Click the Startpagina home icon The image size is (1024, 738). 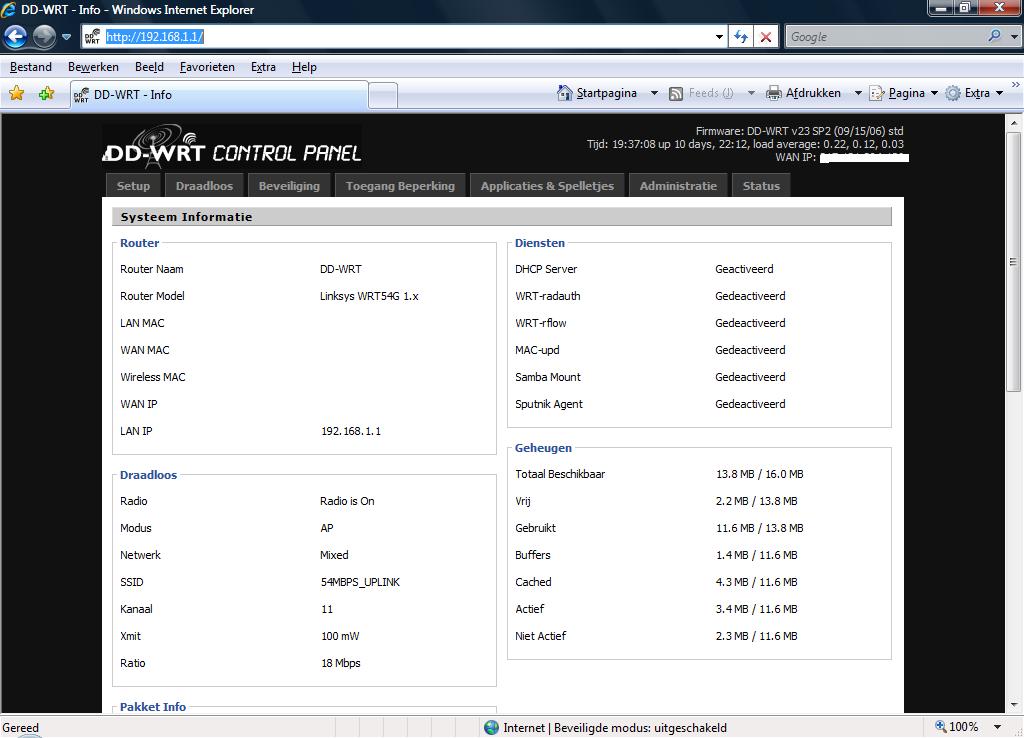pos(564,93)
